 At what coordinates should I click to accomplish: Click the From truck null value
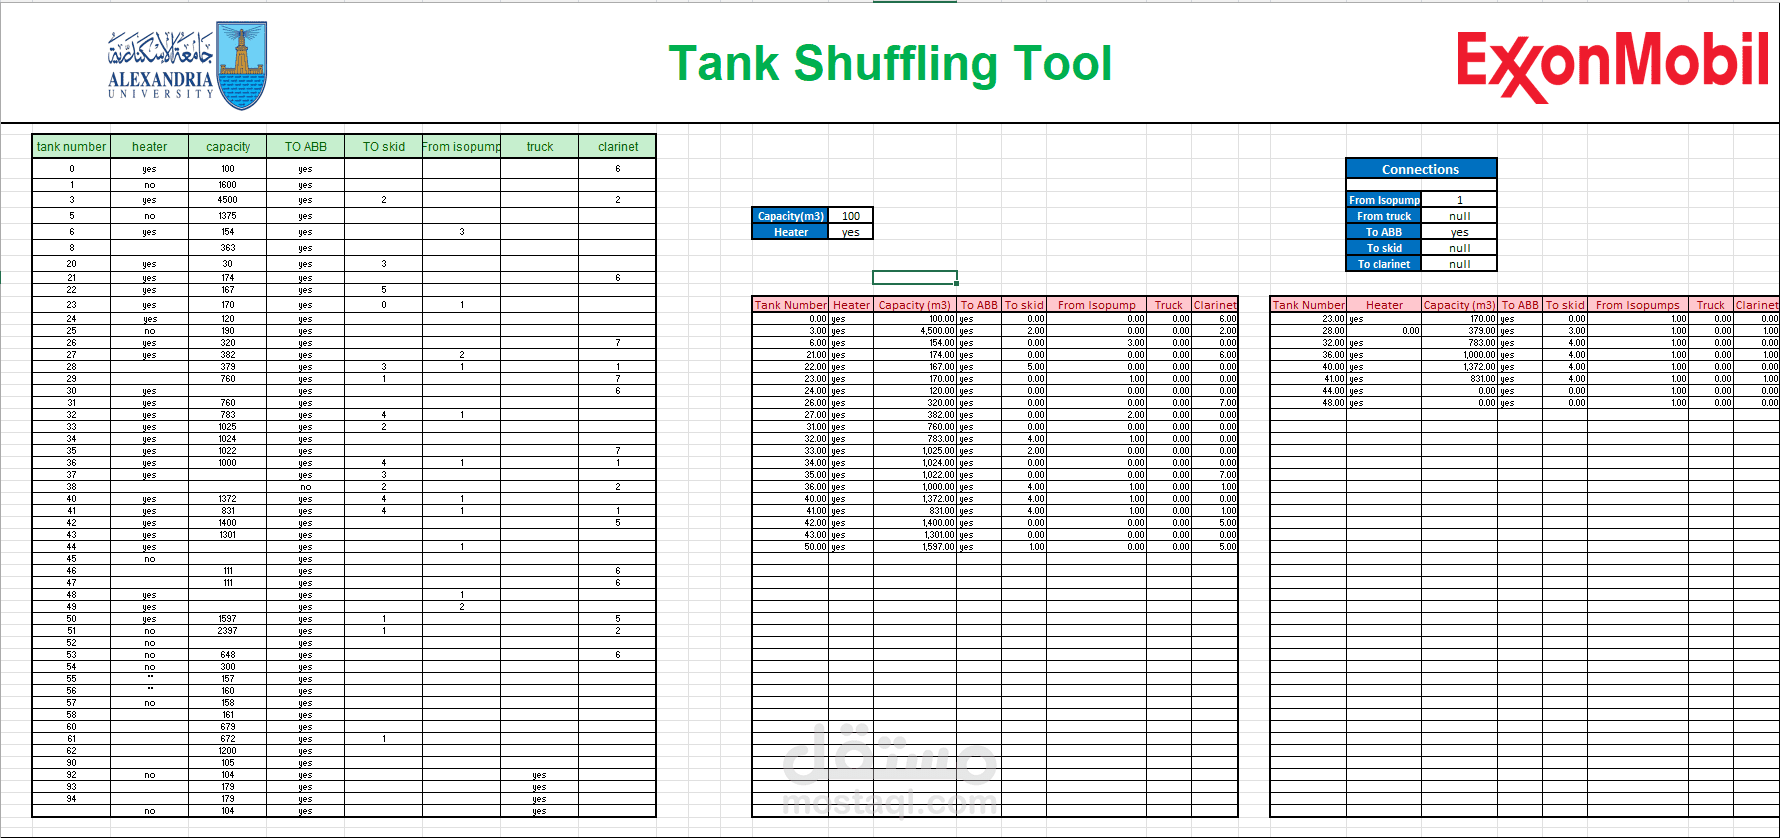tap(1459, 216)
